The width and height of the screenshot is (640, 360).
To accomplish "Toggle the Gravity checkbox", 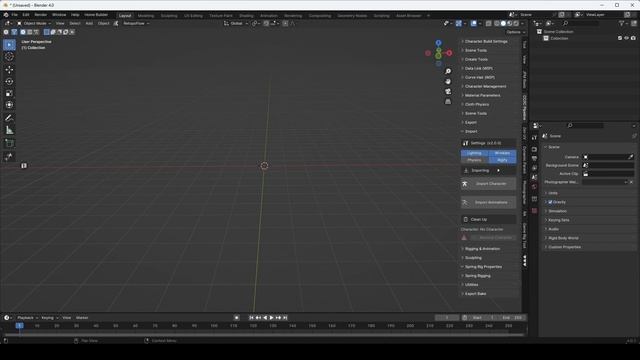I will [550, 202].
